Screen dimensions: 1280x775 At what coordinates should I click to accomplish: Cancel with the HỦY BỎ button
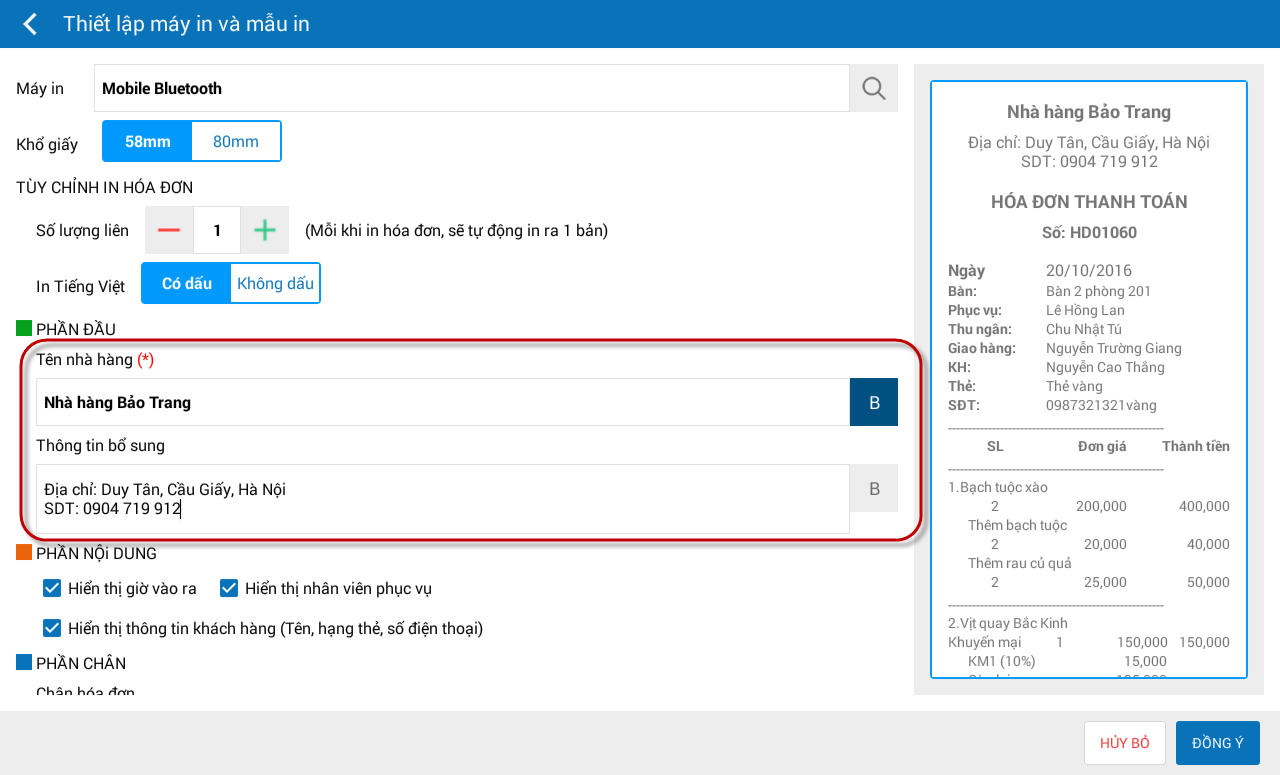(x=1125, y=743)
